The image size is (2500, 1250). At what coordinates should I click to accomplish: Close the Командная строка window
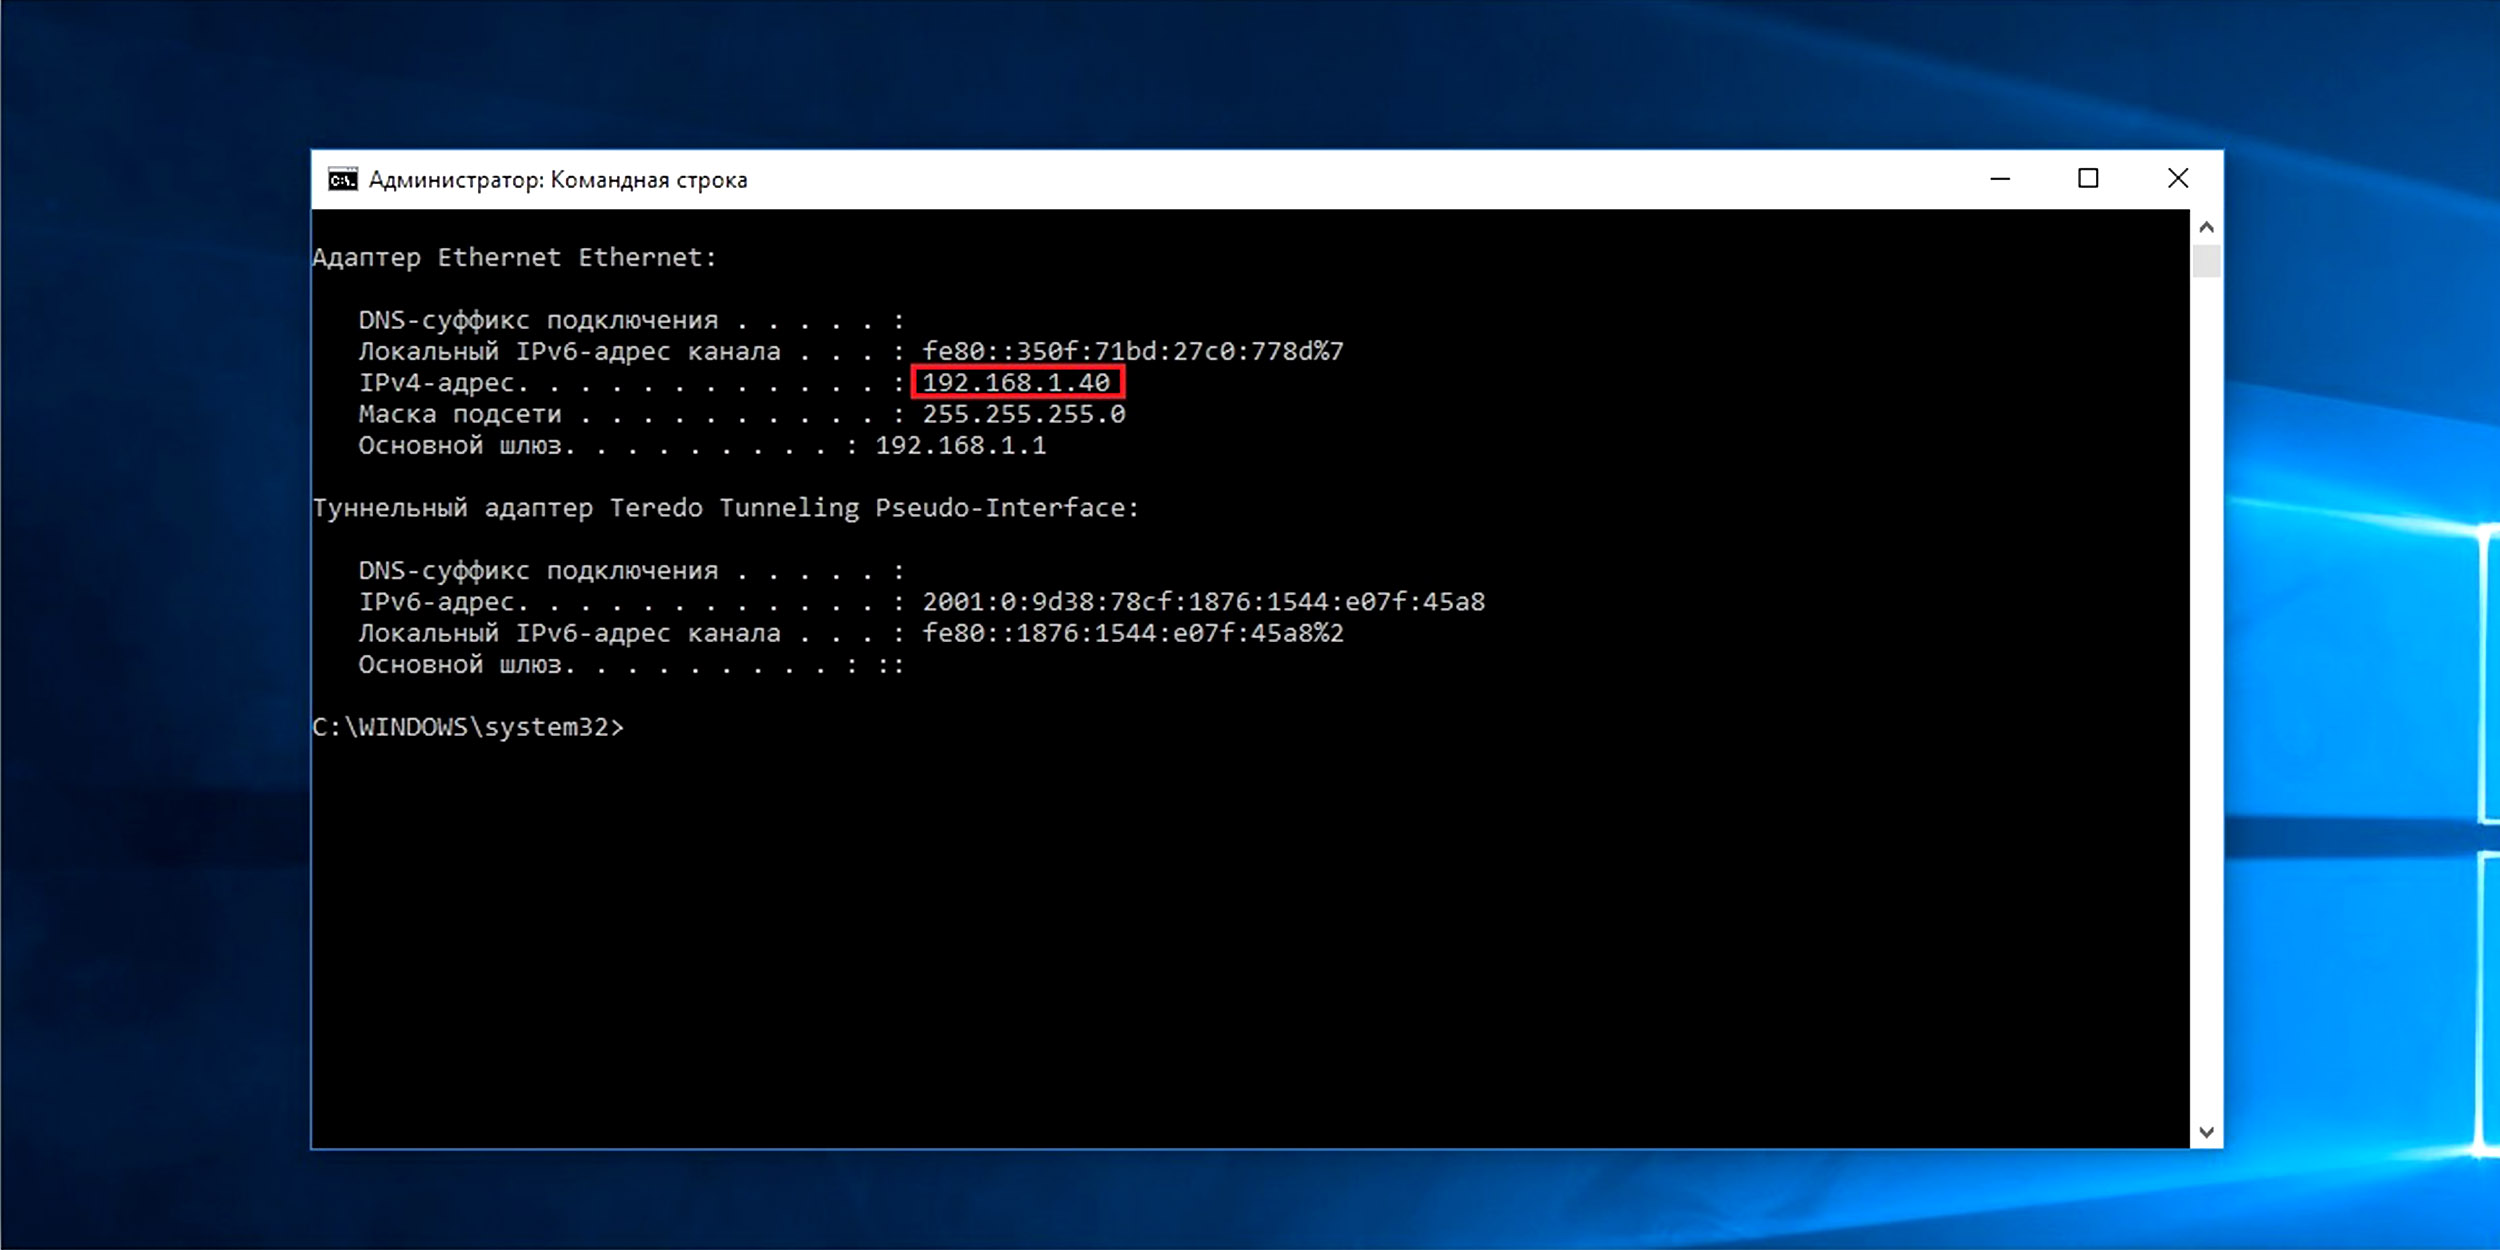[x=2177, y=179]
